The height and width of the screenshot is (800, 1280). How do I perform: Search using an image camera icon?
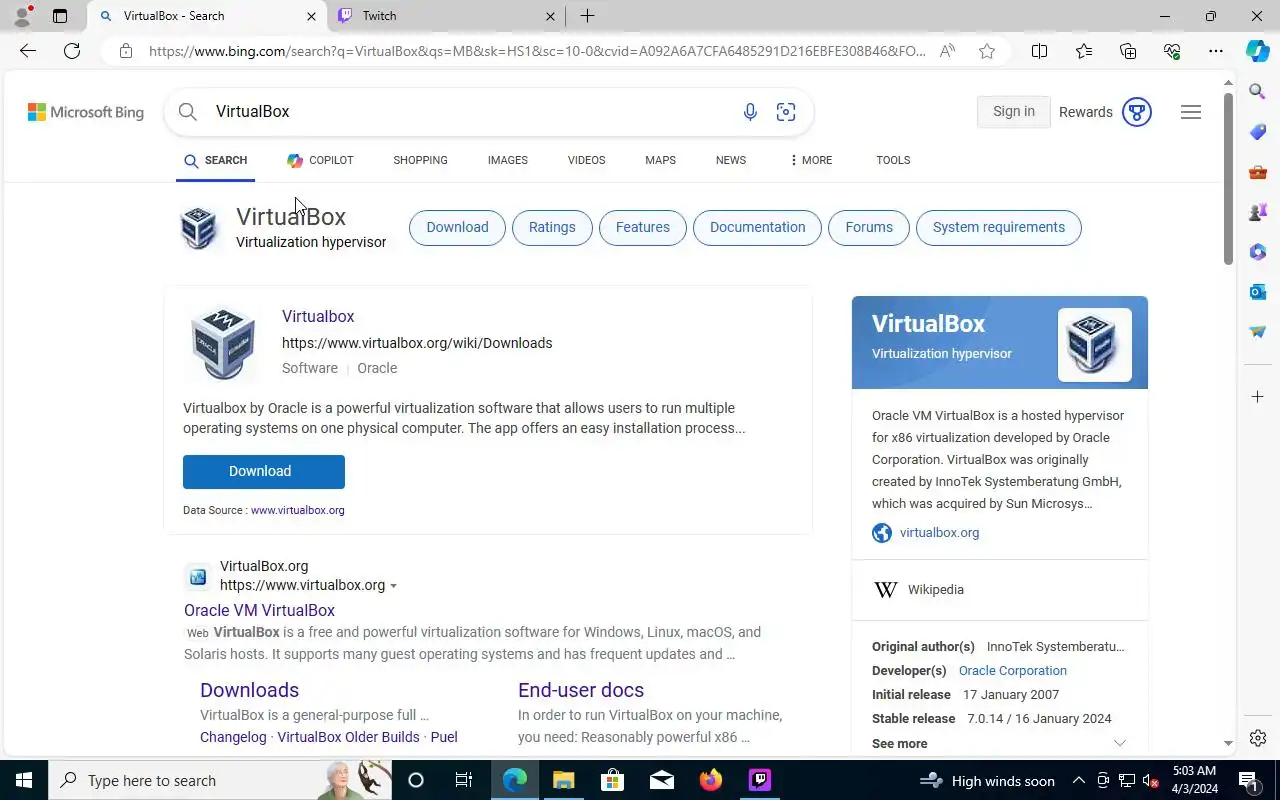coord(786,112)
